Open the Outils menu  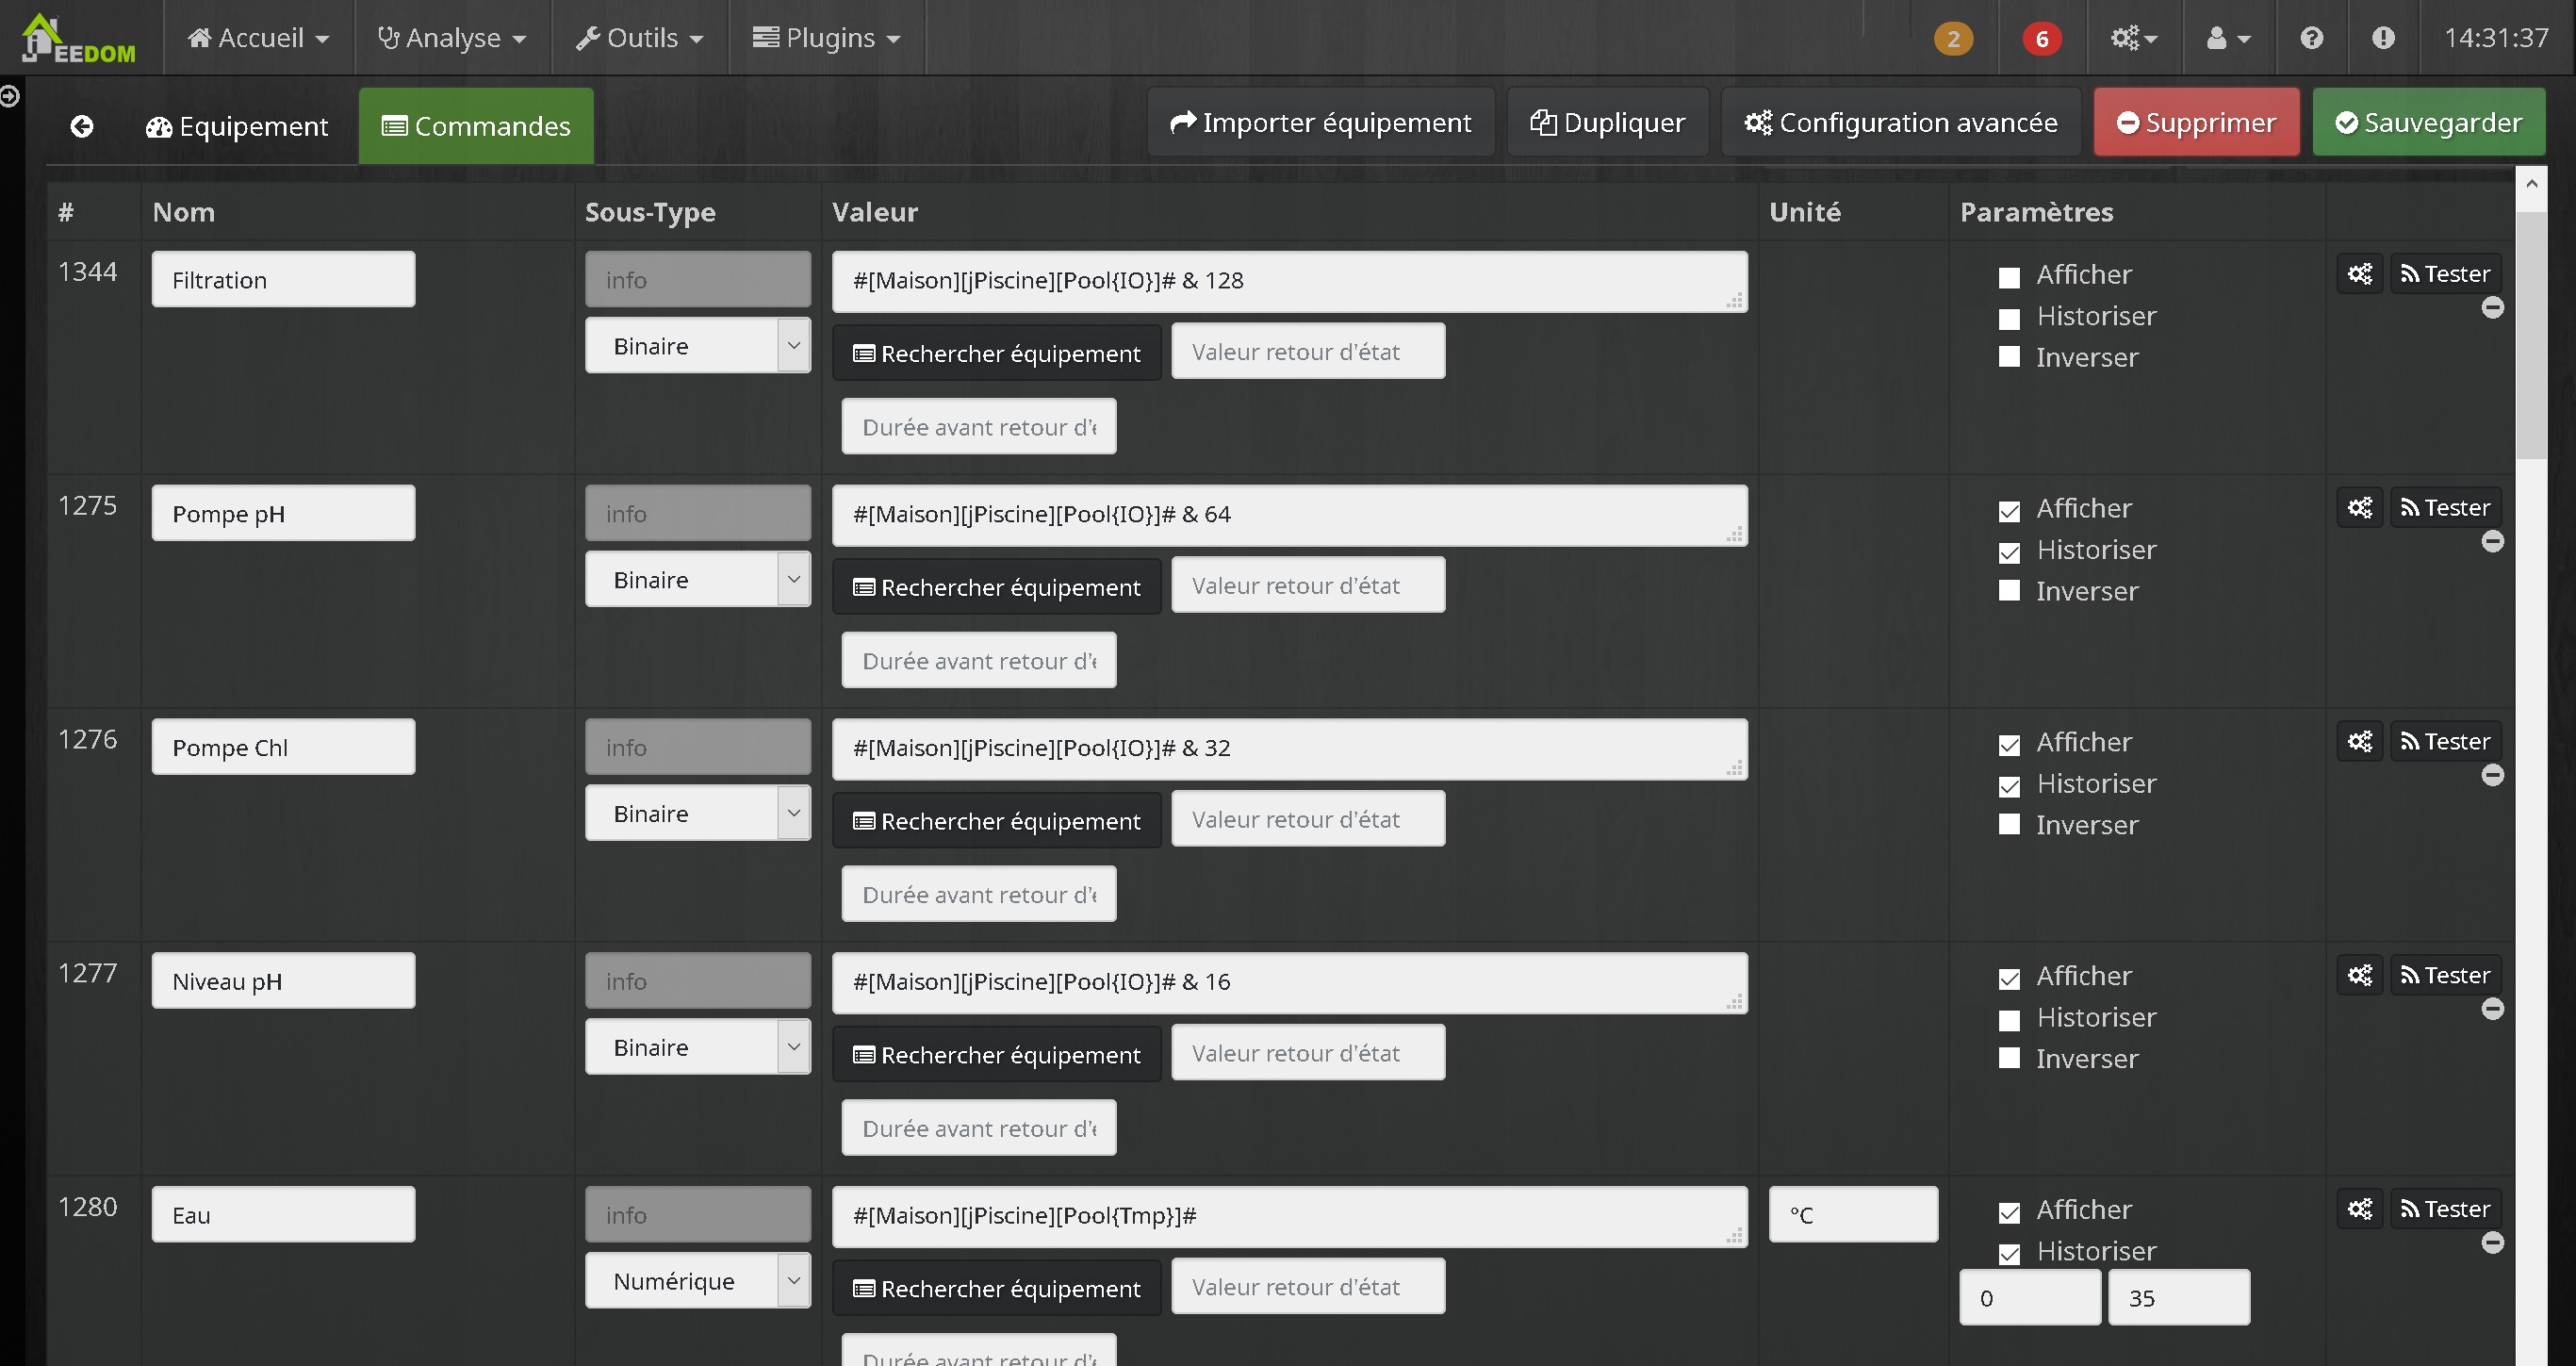point(640,38)
